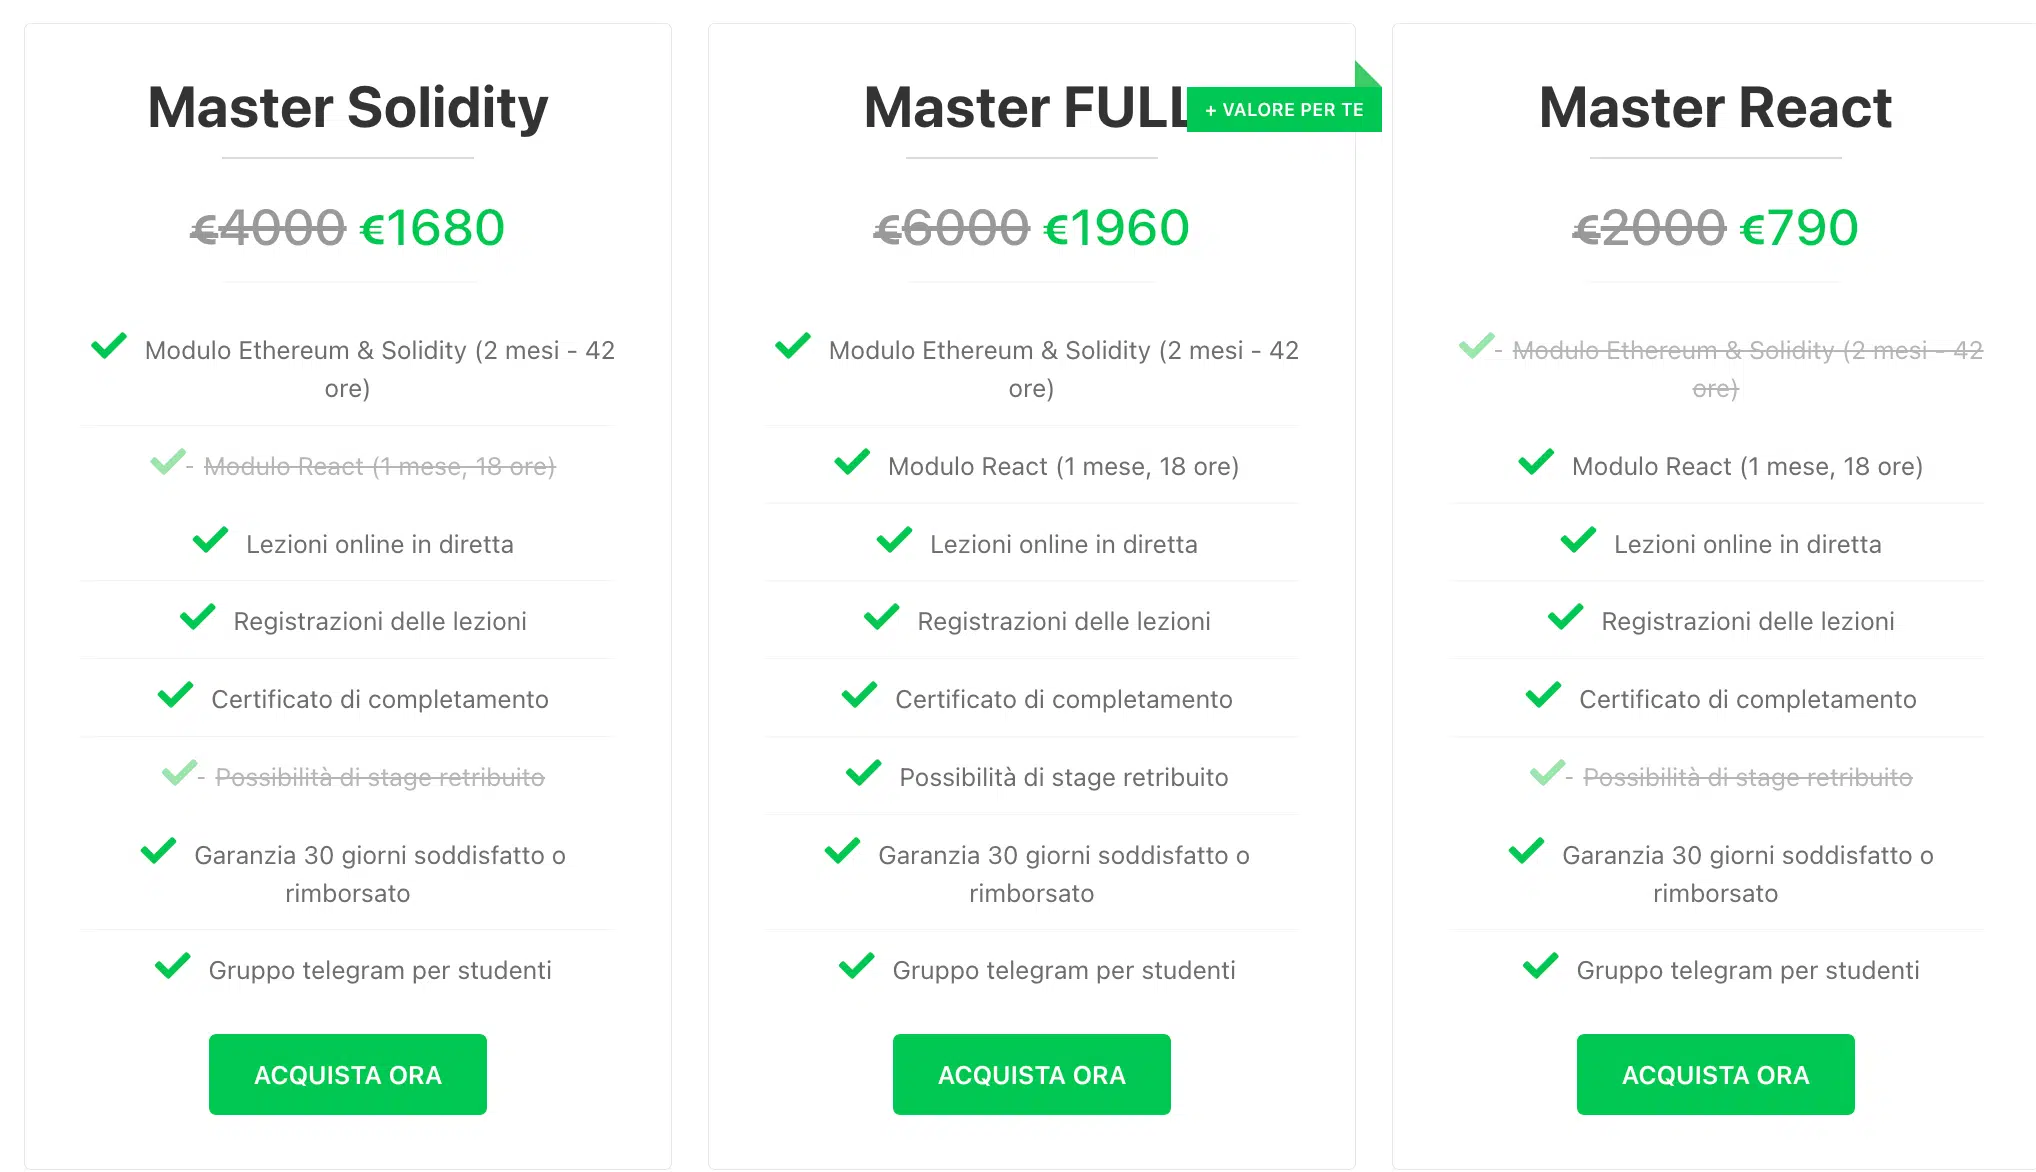2036x1172 pixels.
Task: Click the checkmark beside Ethereum module in Master Solidity
Action: pyautogui.click(x=109, y=346)
